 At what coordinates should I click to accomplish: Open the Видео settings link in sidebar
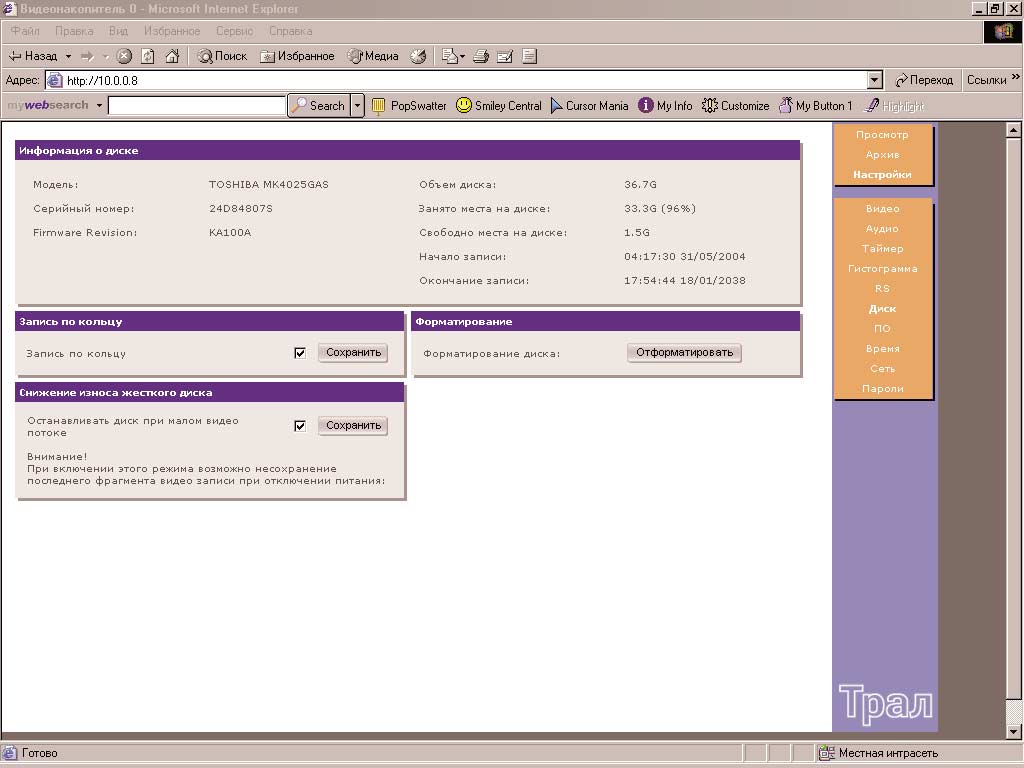point(882,209)
